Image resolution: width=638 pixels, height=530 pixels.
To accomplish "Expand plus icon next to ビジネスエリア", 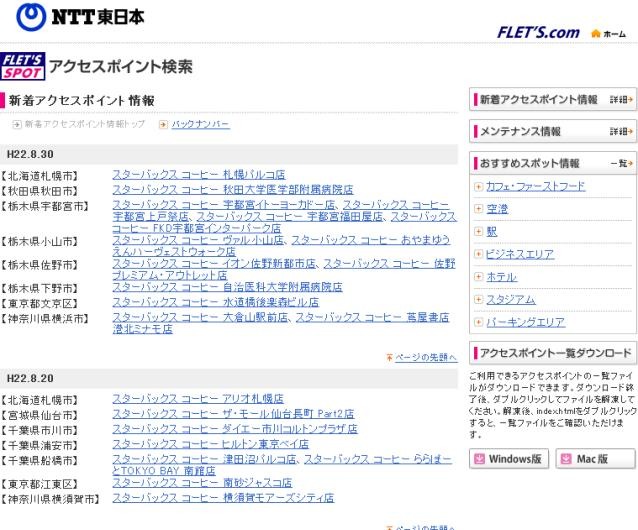I will (478, 254).
